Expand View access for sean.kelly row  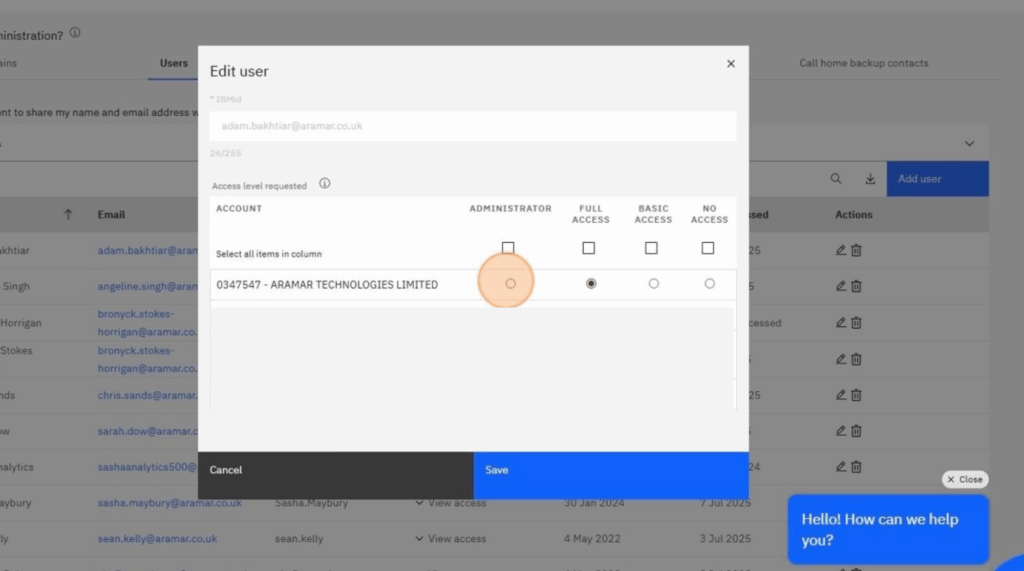(451, 539)
